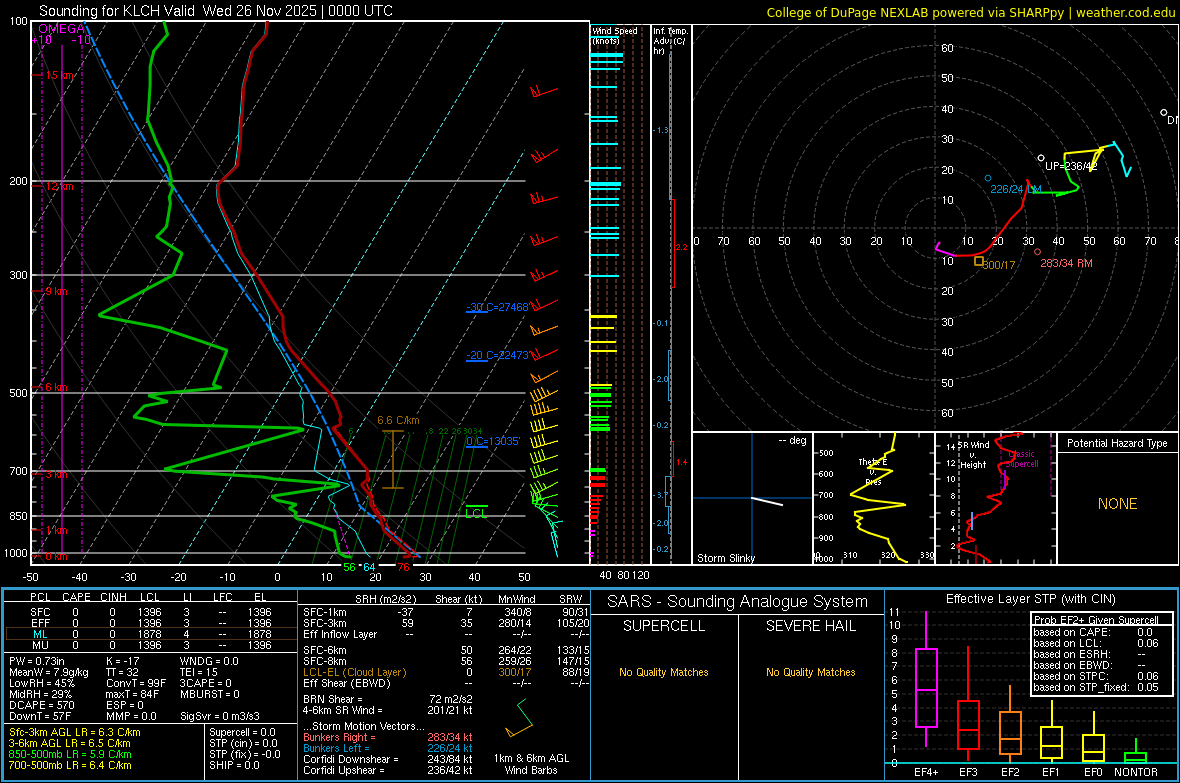The height and width of the screenshot is (783, 1180).
Task: Click the "ConvT = 99F" value
Action: point(136,683)
